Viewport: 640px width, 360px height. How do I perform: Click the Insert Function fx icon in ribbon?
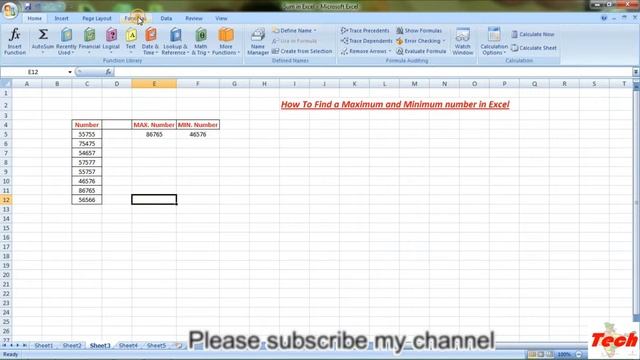tap(15, 41)
